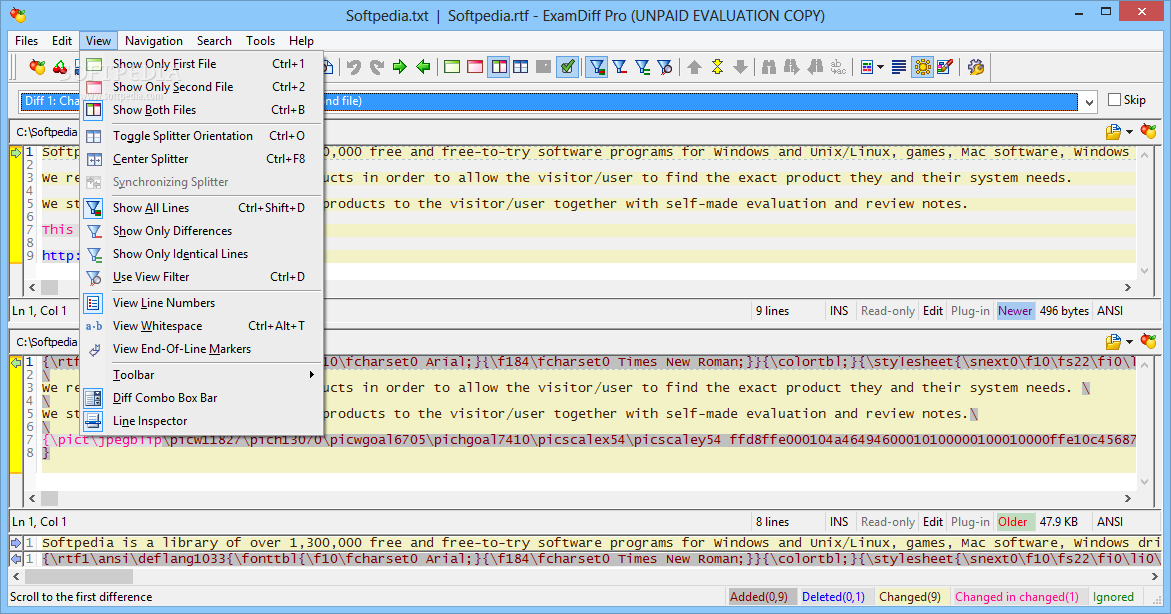
Task: Click the Next Difference down arrow icon
Action: tap(740, 67)
